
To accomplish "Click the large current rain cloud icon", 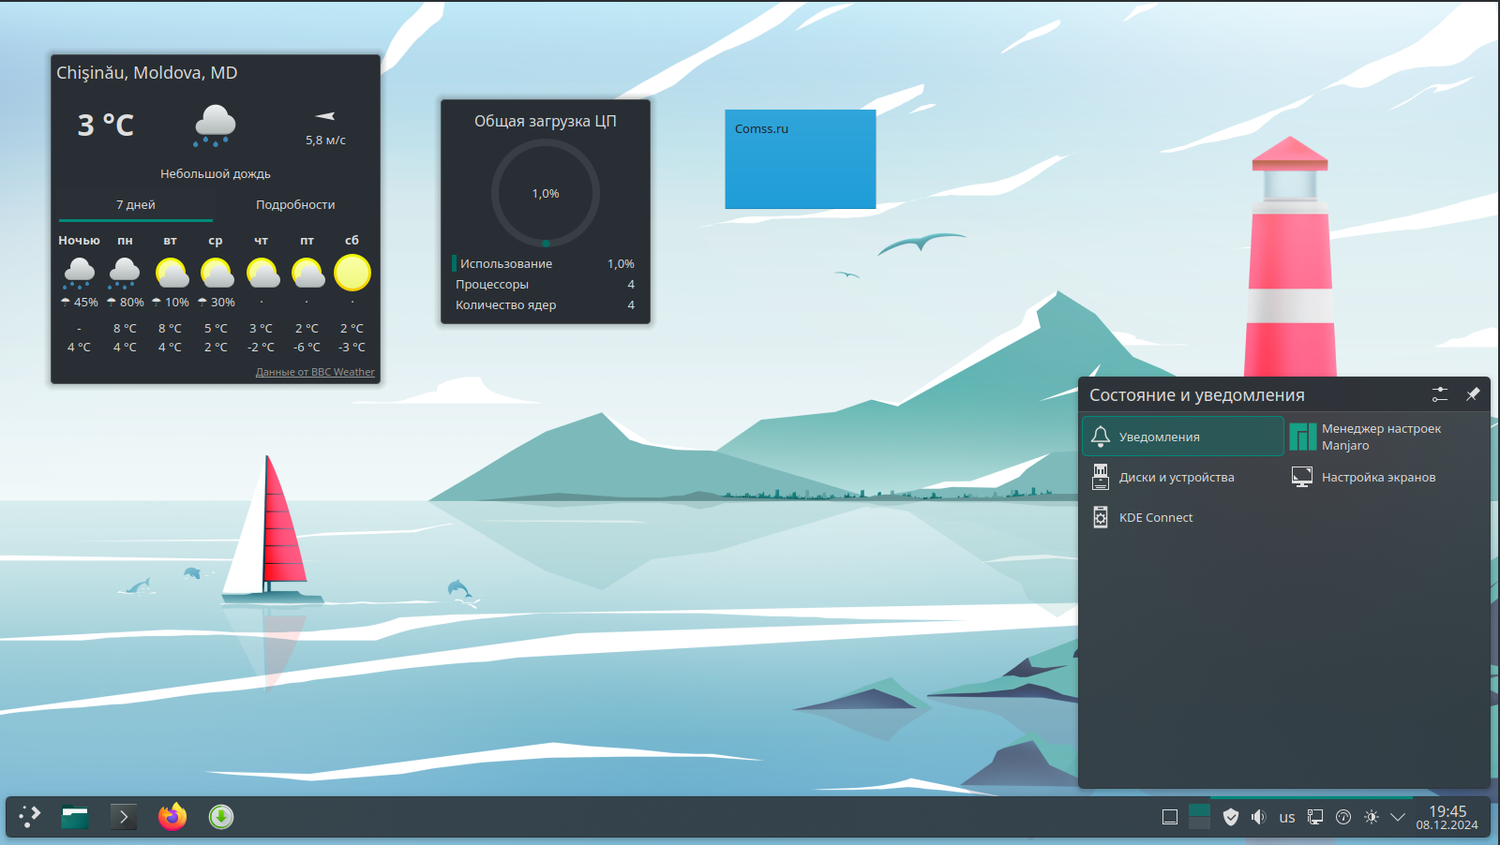I will pyautogui.click(x=215, y=125).
